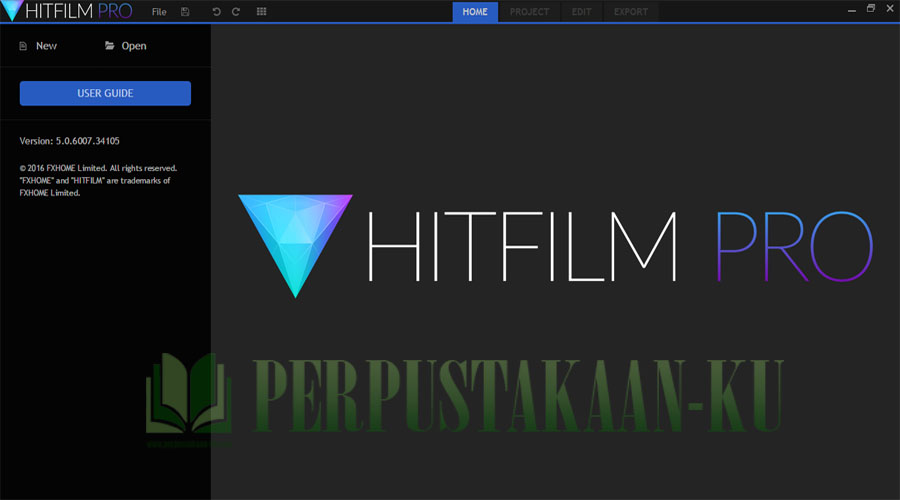Restore down the HitFilm Pro window
Image resolution: width=900 pixels, height=500 pixels.
tap(871, 9)
